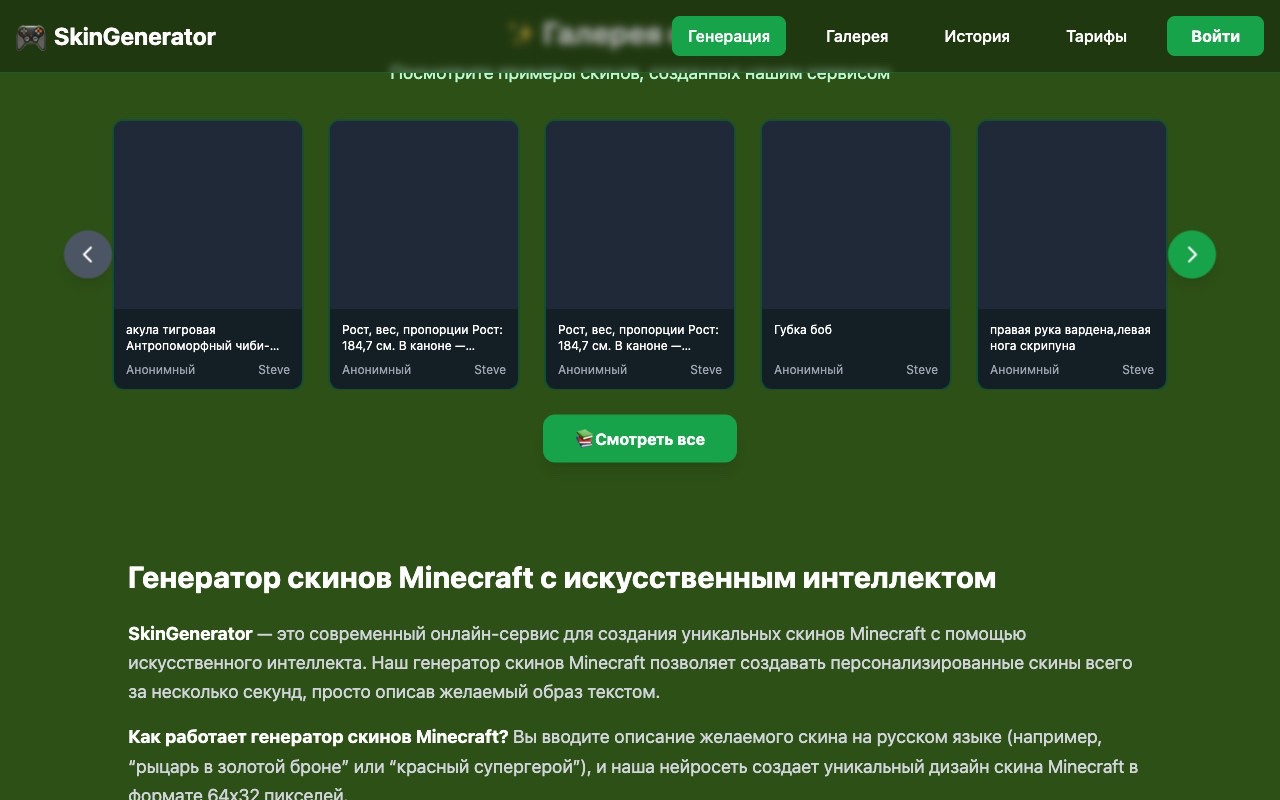Open the SkinGenerator home link
Screen dimensions: 1280x800
(x=116, y=37)
